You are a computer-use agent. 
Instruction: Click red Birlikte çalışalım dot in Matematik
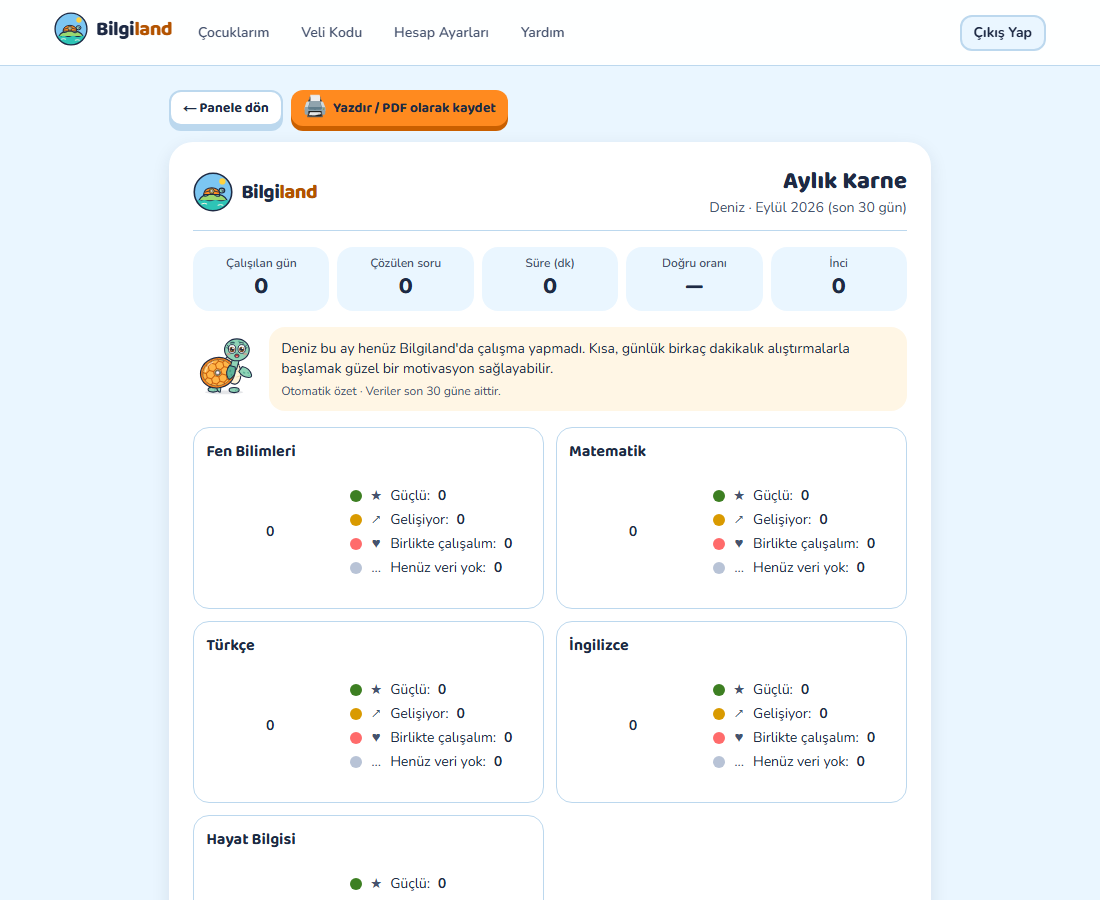pyautogui.click(x=719, y=544)
